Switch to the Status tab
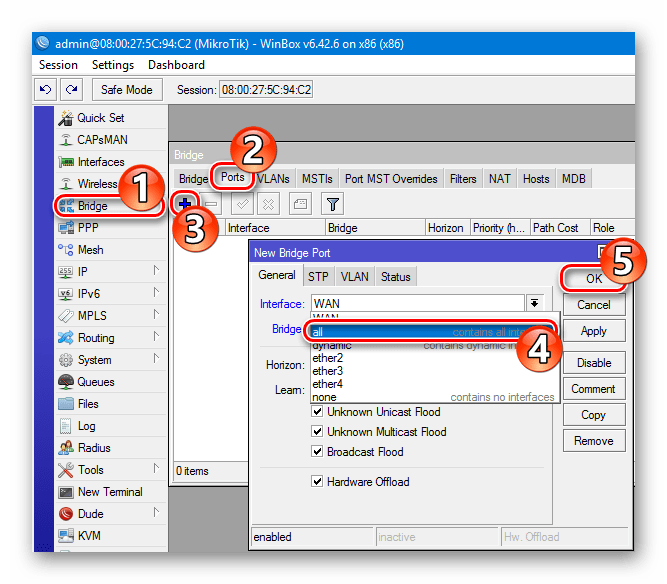Viewport: 667px width, 584px height. pyautogui.click(x=396, y=277)
